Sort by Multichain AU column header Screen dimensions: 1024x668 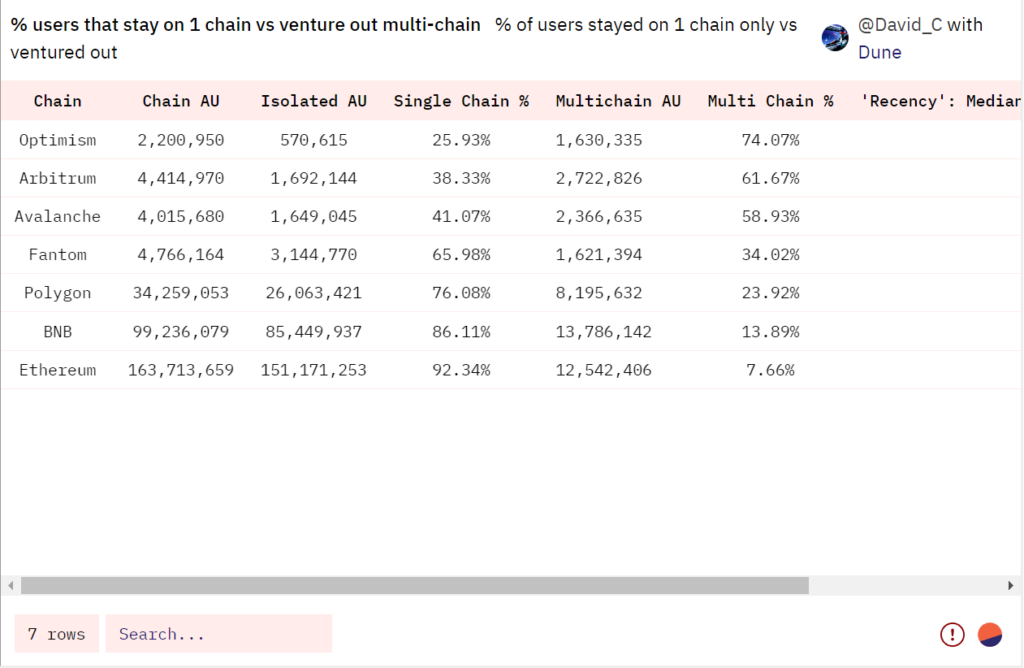[x=618, y=101]
